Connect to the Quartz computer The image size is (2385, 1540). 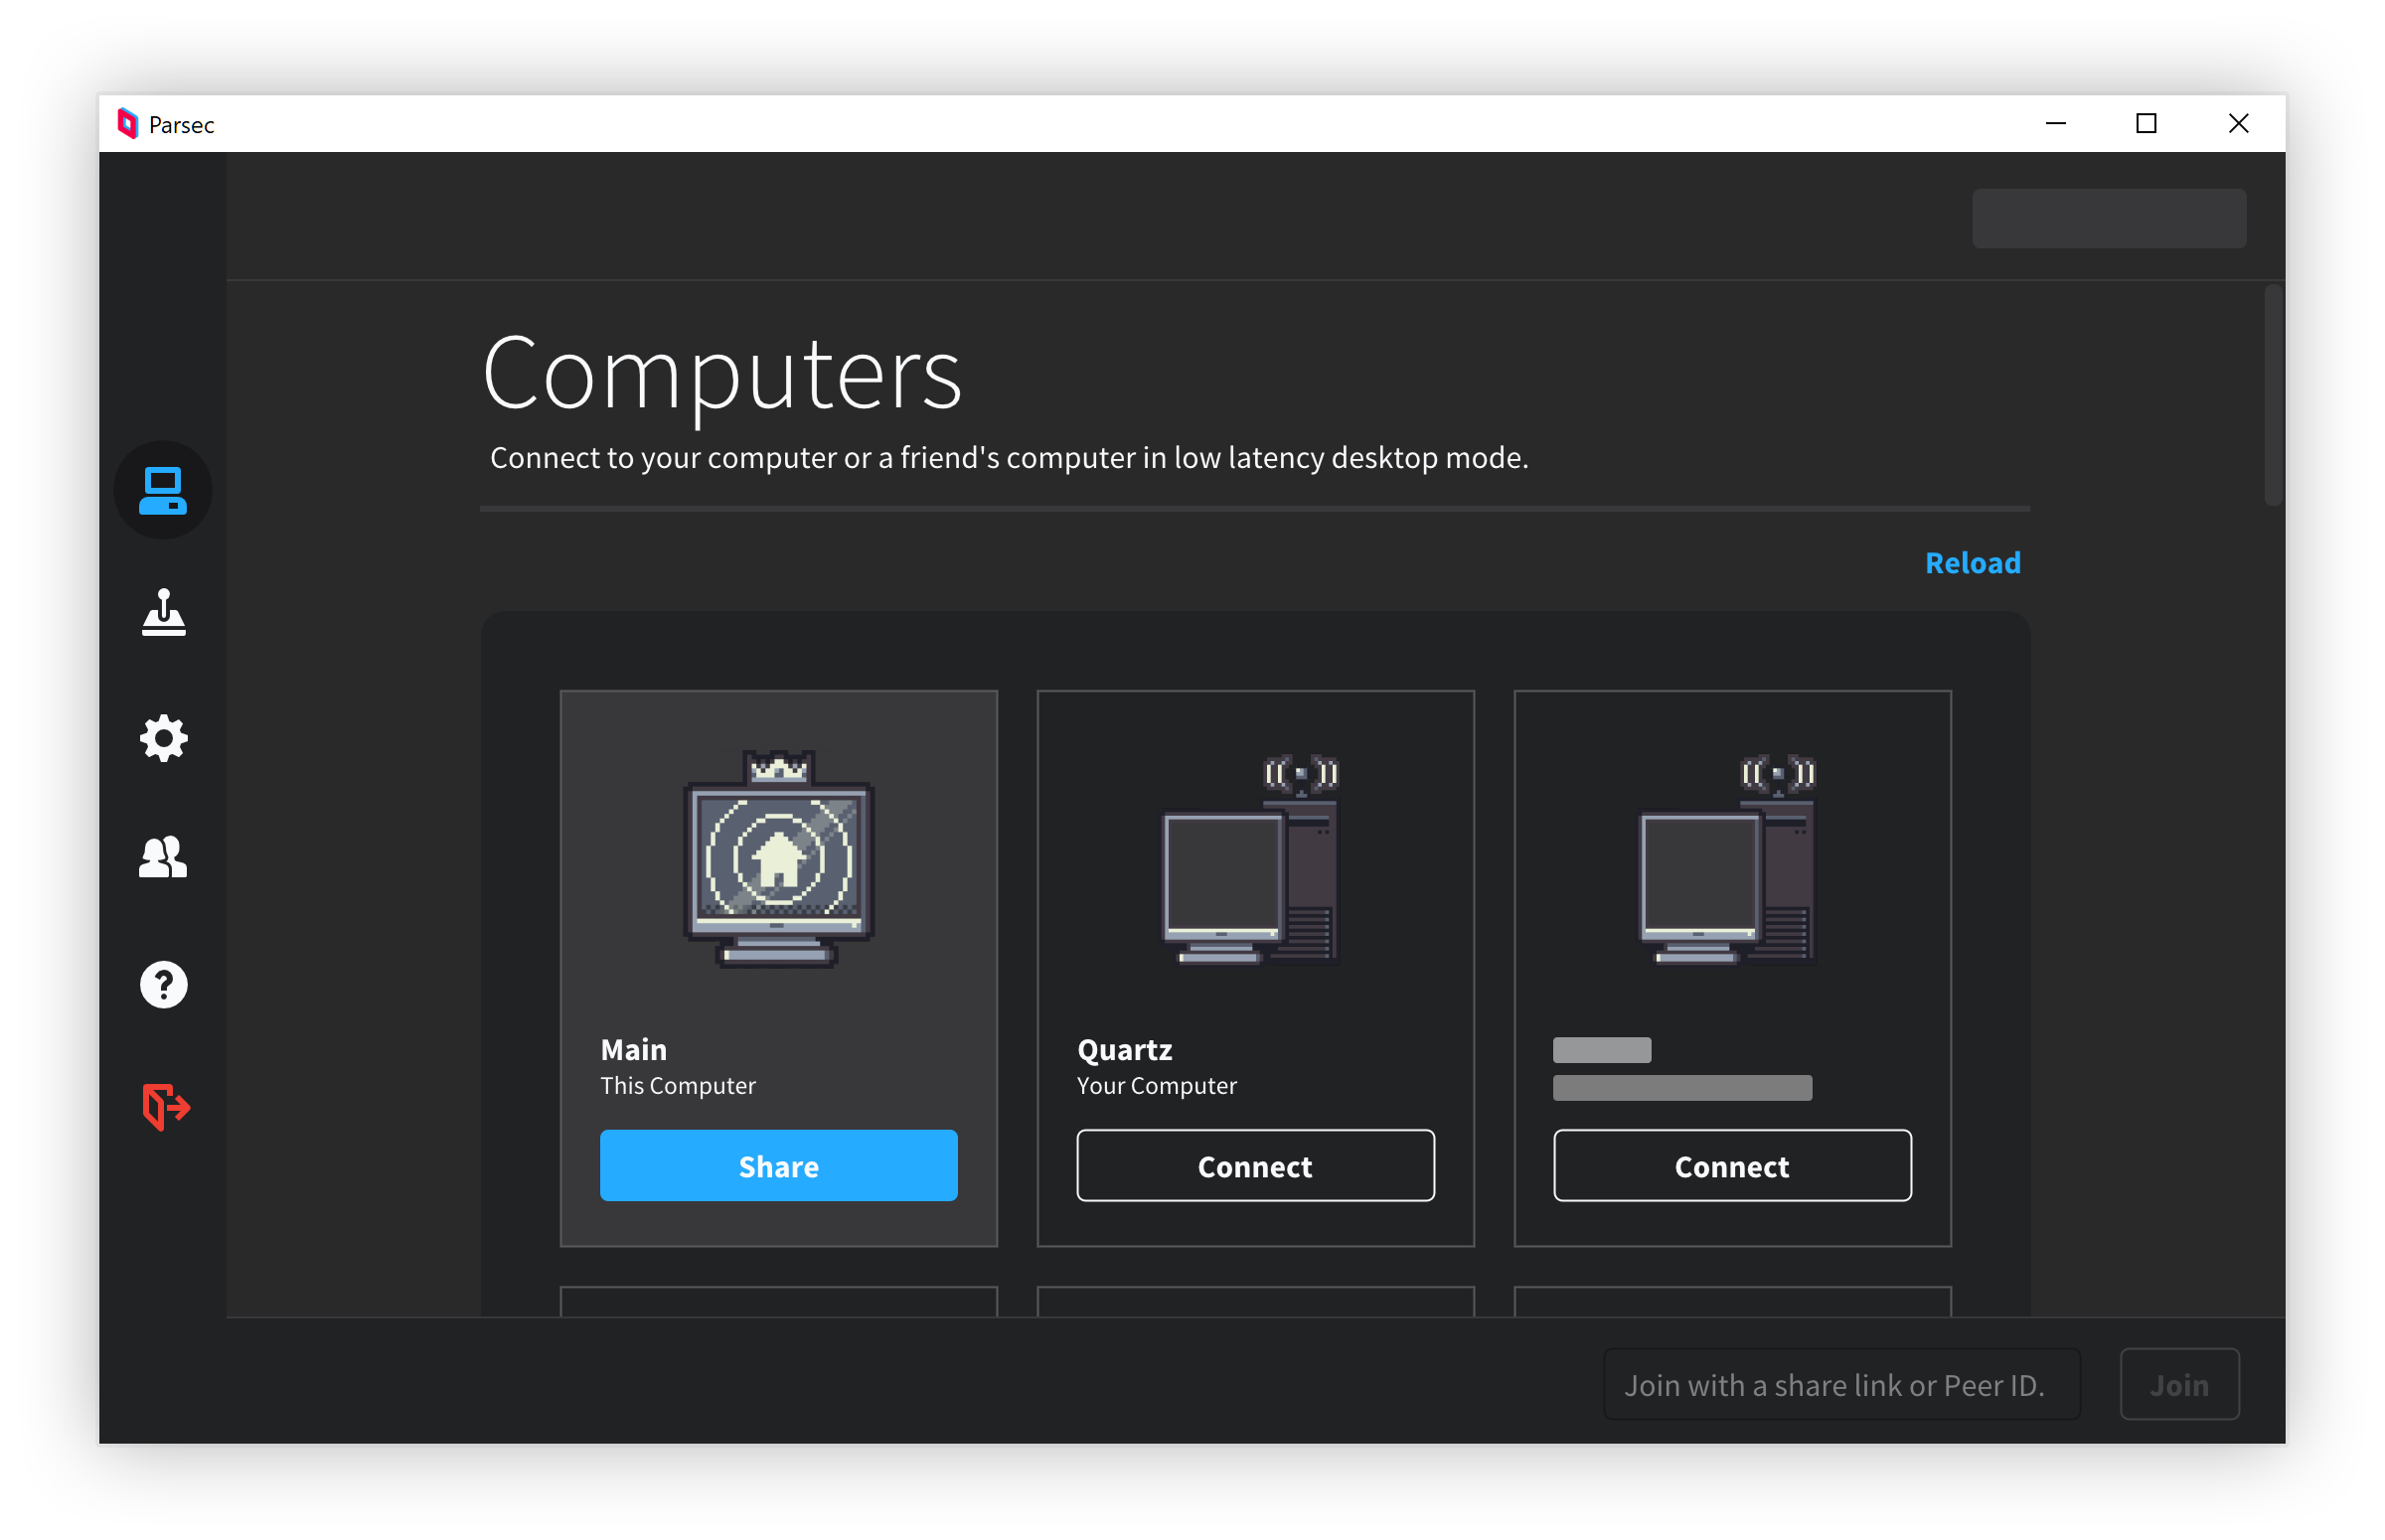pos(1255,1166)
